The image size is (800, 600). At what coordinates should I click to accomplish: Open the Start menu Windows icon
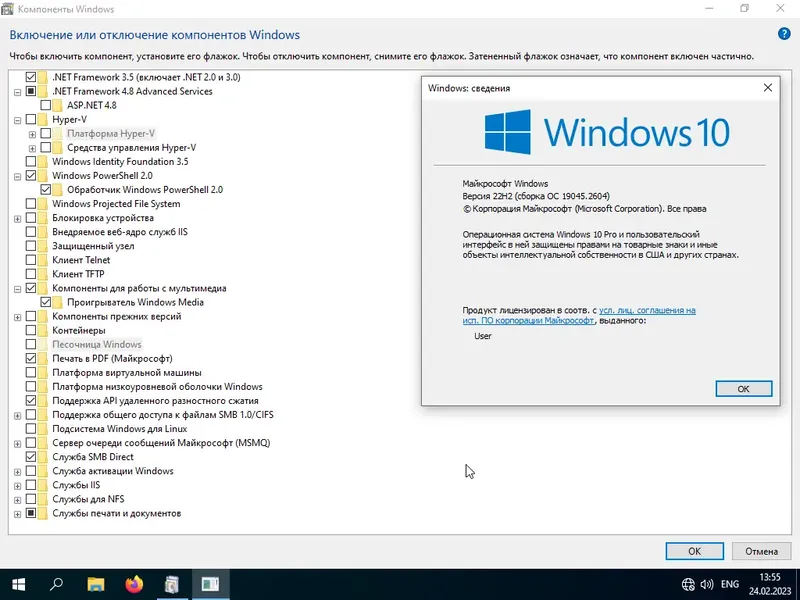pos(18,584)
